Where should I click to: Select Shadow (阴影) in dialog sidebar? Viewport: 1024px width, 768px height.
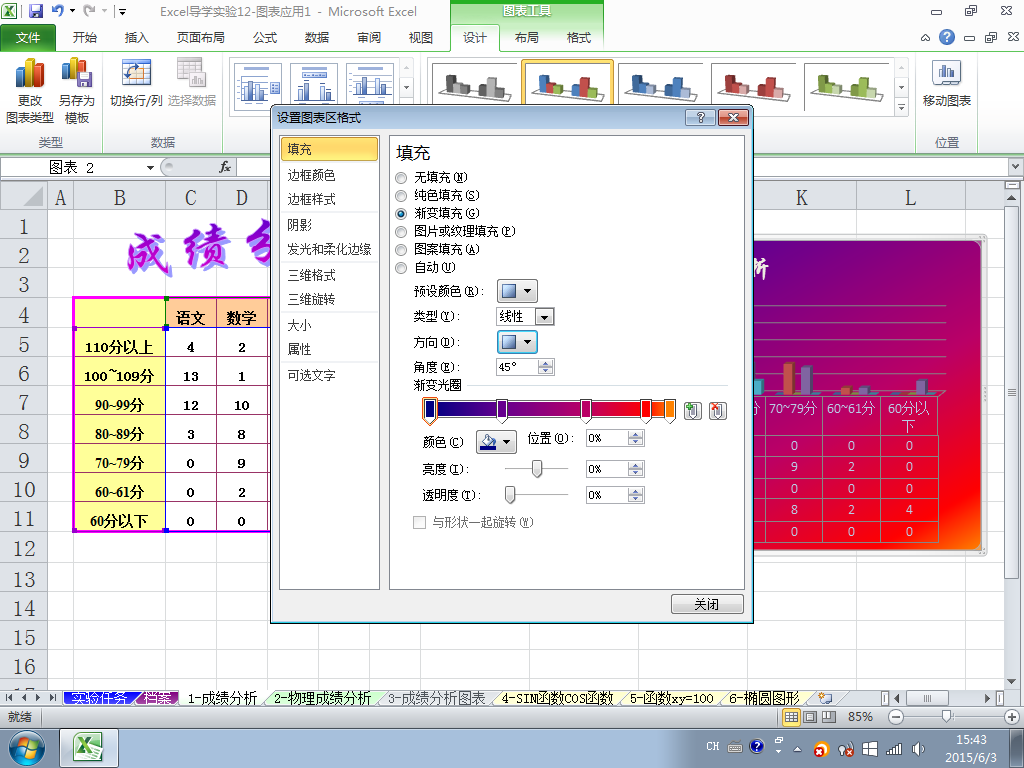point(329,225)
